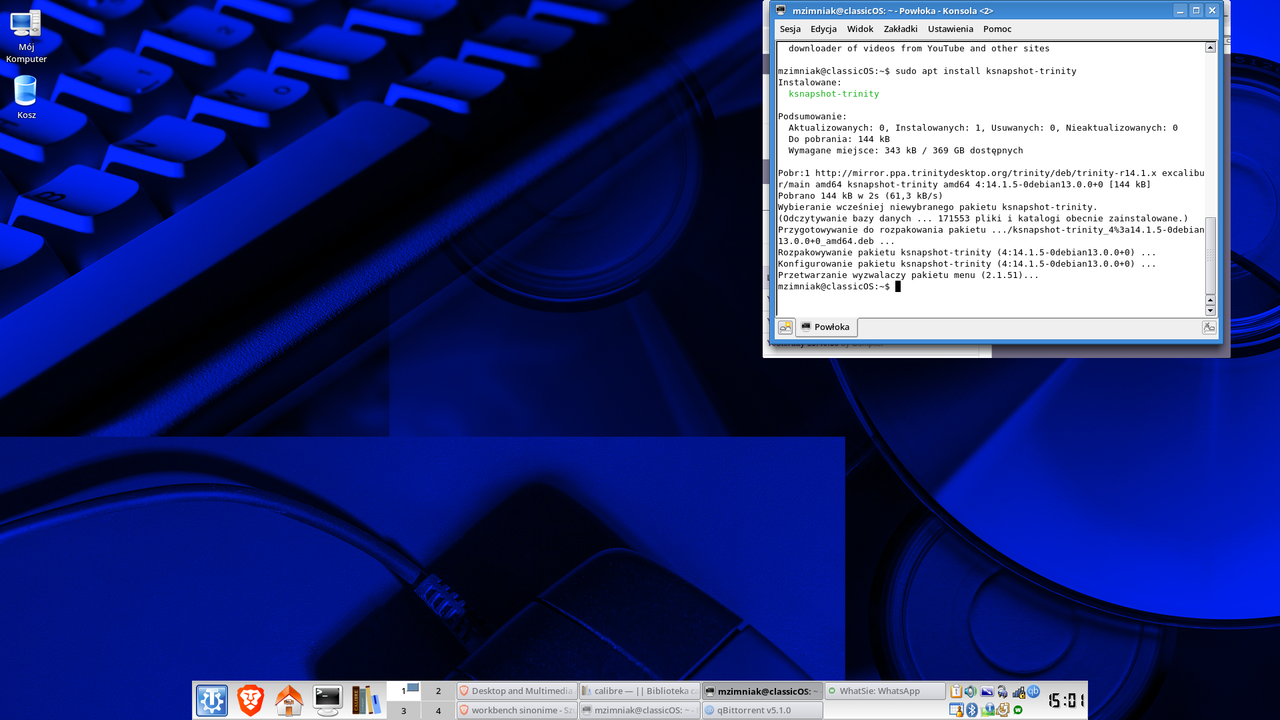The image size is (1280, 720).
Task: Open the update notifier tray icon
Action: point(1002,710)
